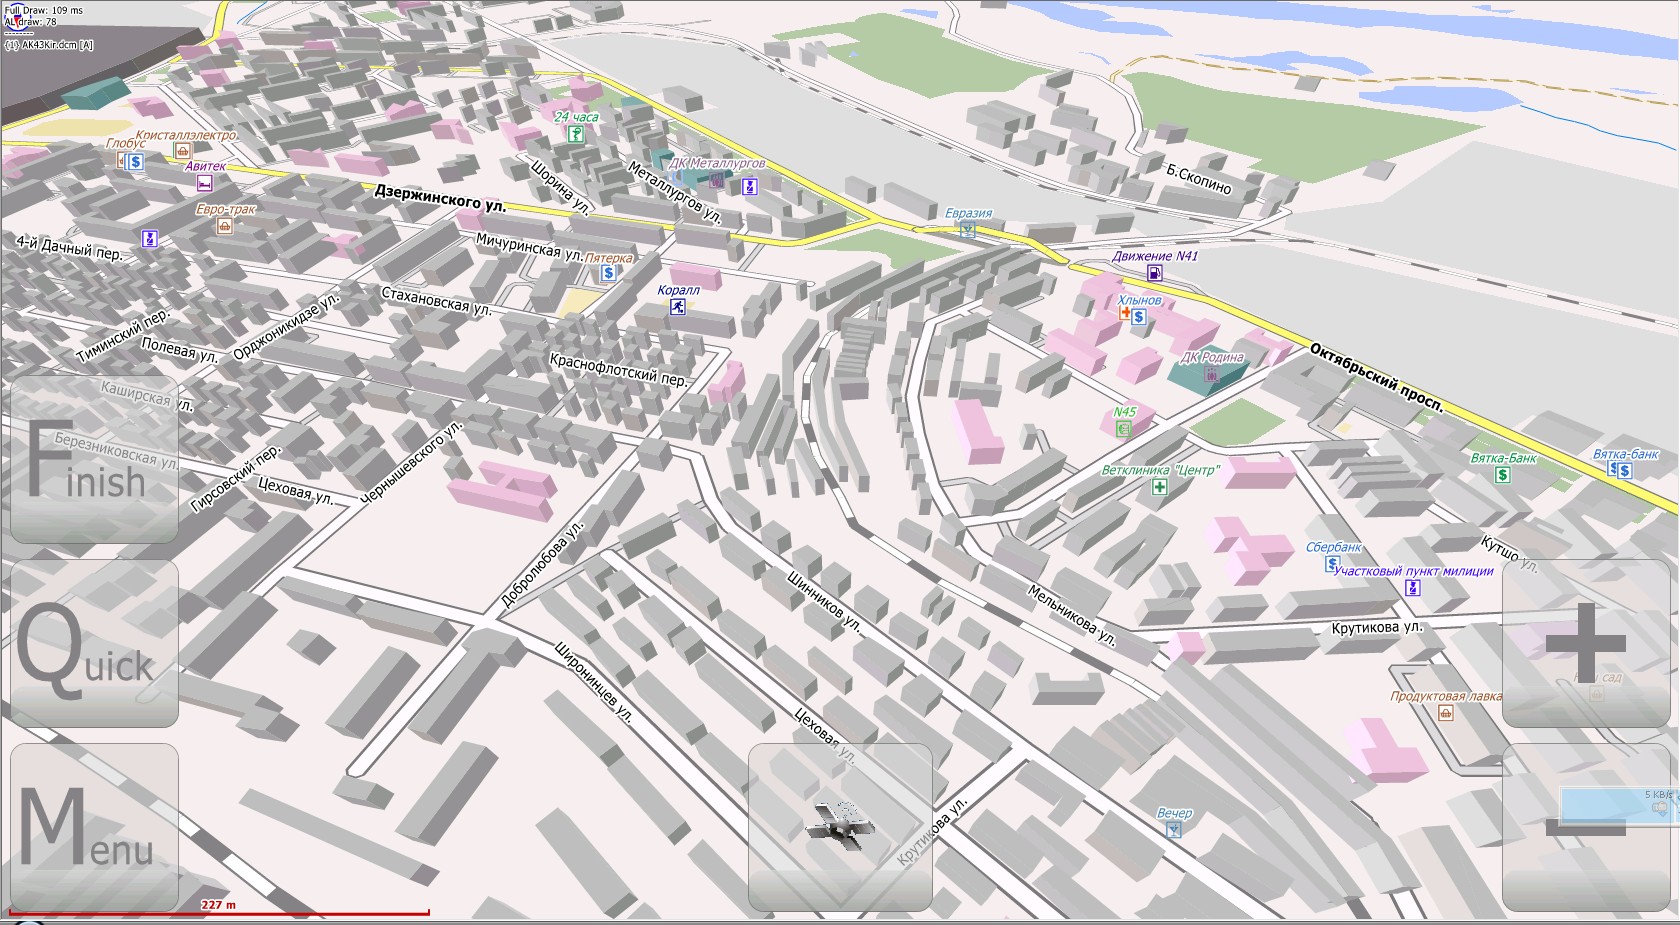Click the Полевая ул. label
The image size is (1680, 925).
point(179,350)
